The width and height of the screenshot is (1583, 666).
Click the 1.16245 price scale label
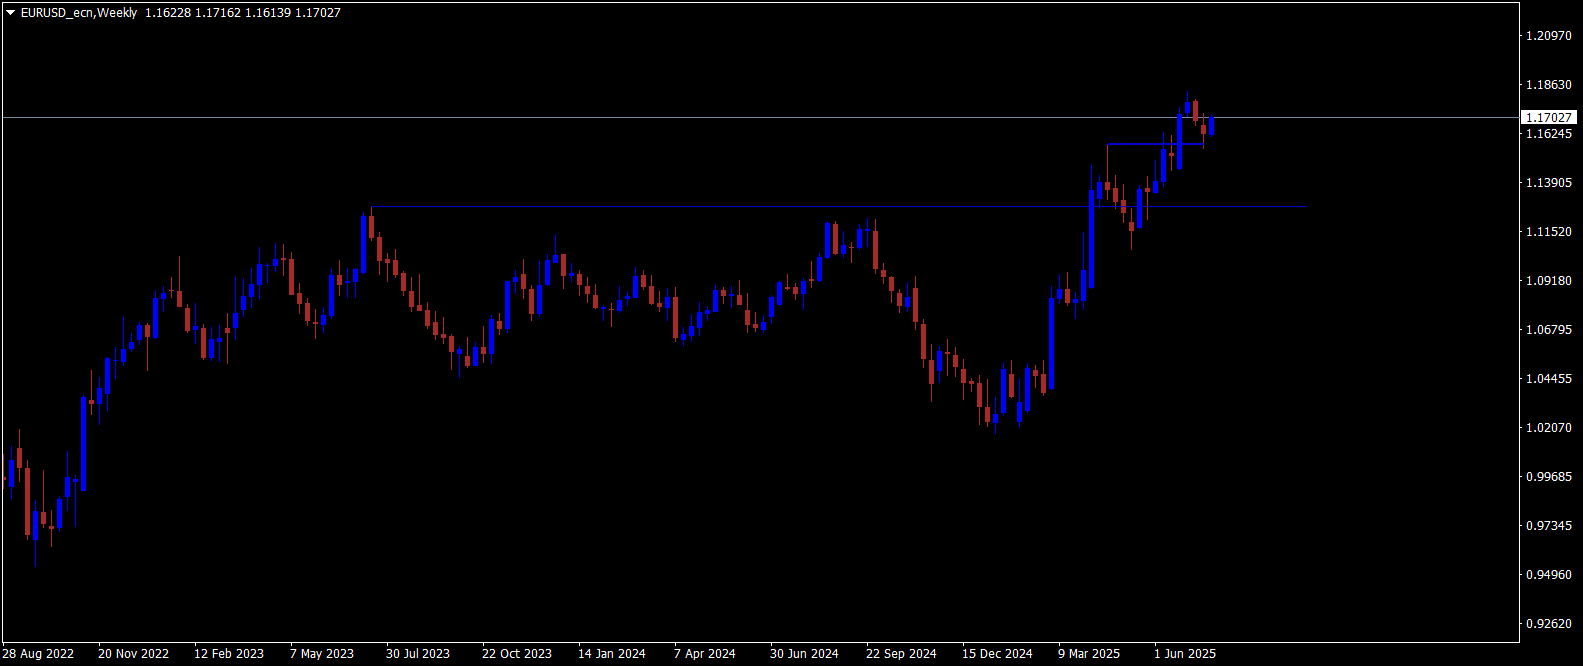[1549, 134]
